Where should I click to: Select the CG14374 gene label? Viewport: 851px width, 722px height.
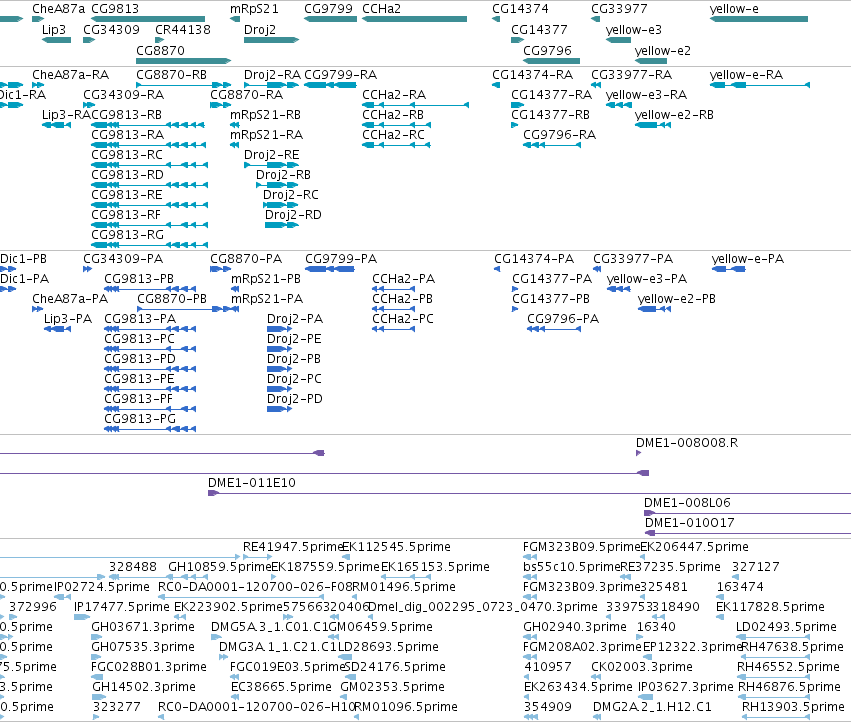pyautogui.click(x=520, y=9)
